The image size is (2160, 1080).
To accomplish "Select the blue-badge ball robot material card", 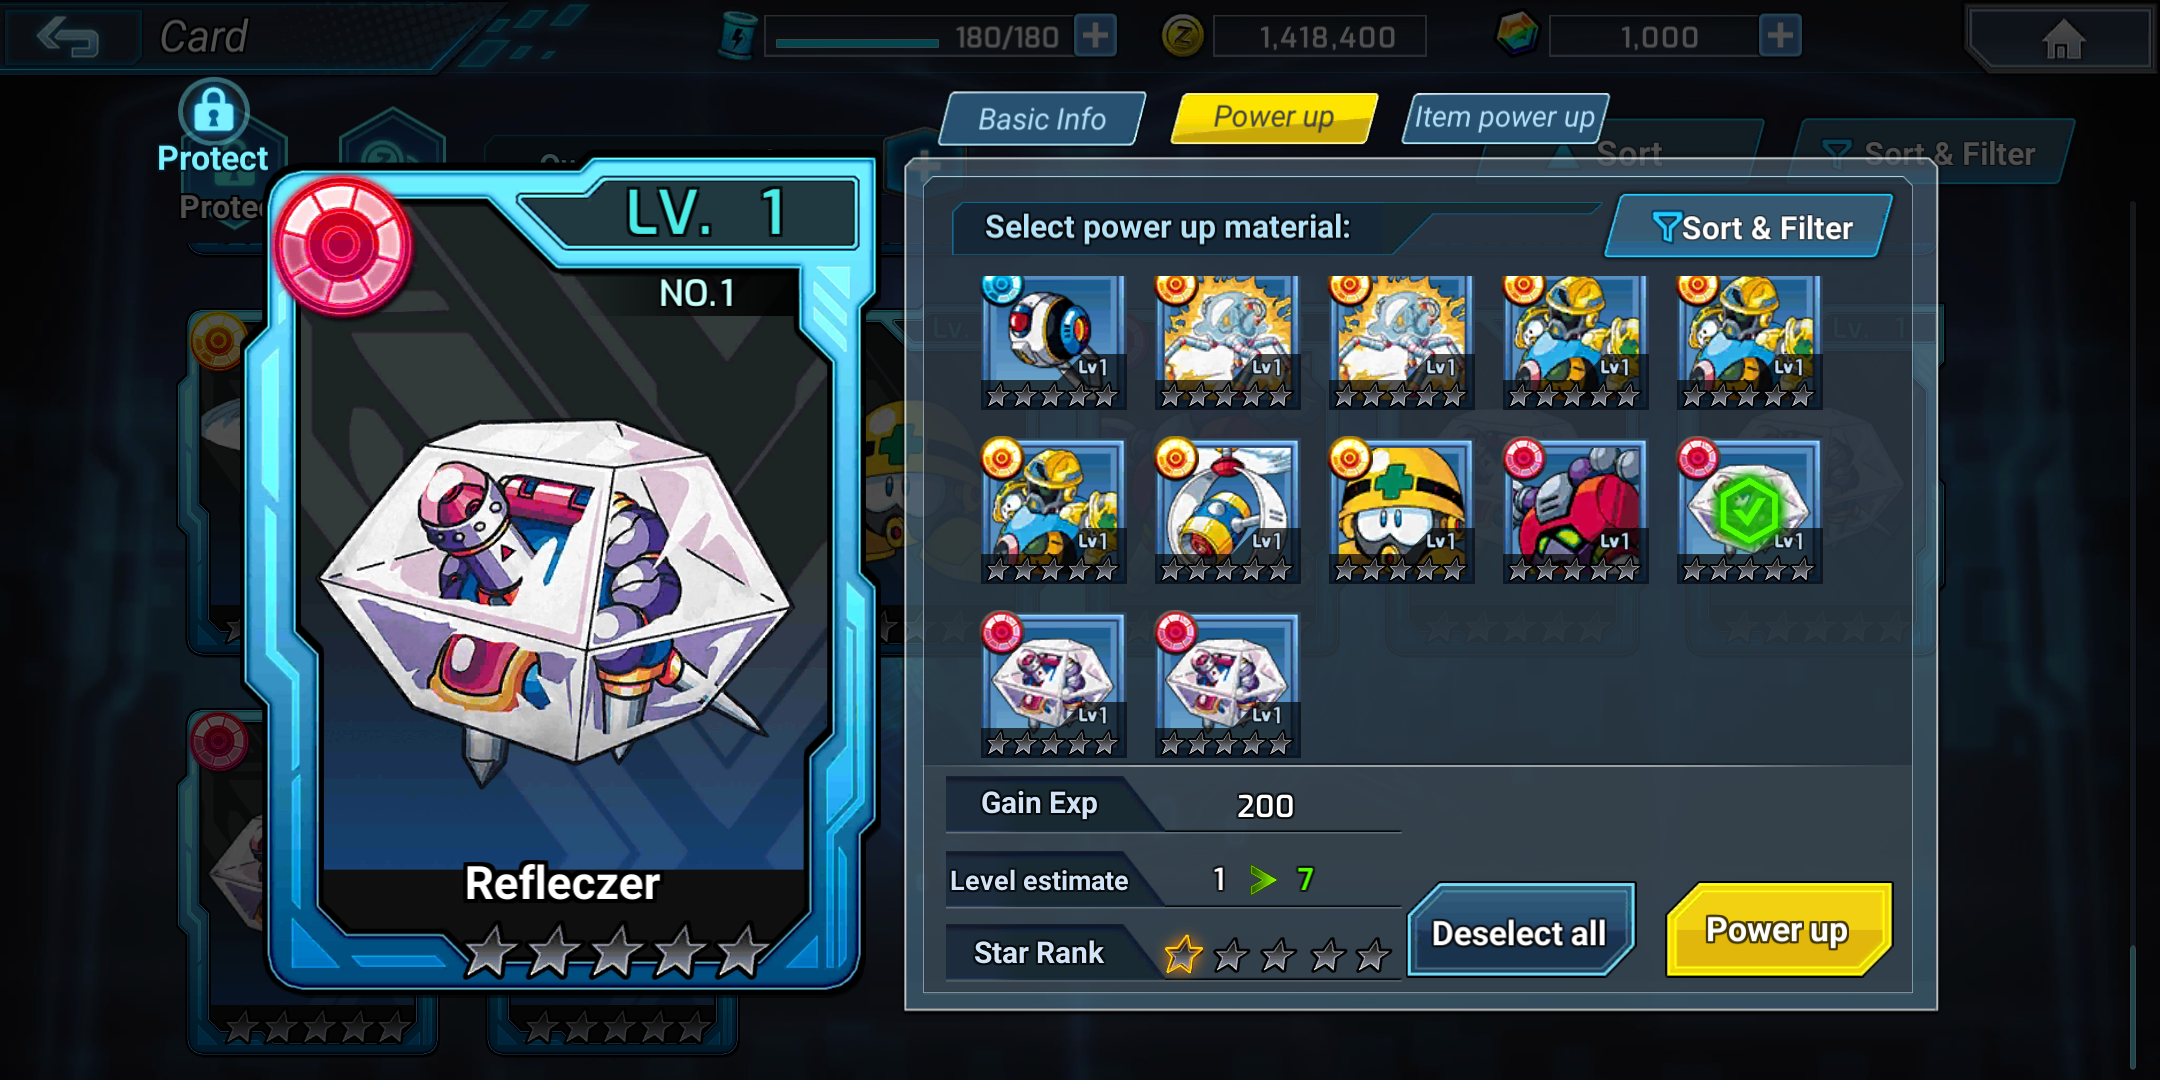I will coord(1053,341).
